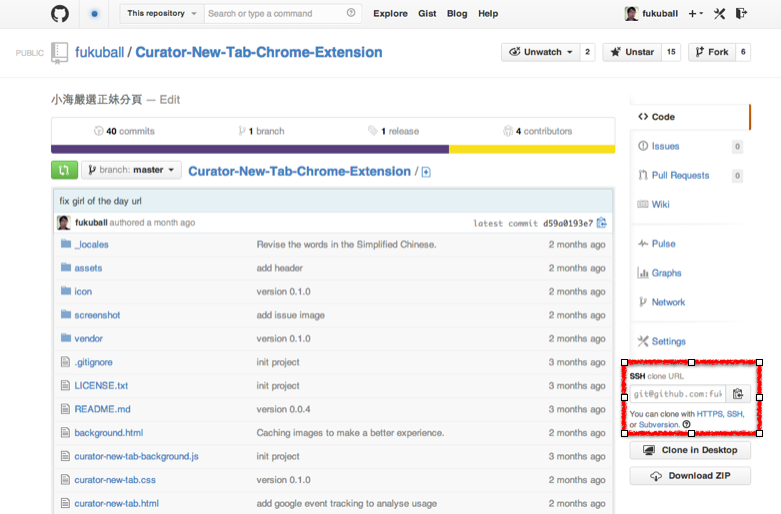Open the 4 contributors link
The height and width of the screenshot is (514, 781).
tap(537, 131)
